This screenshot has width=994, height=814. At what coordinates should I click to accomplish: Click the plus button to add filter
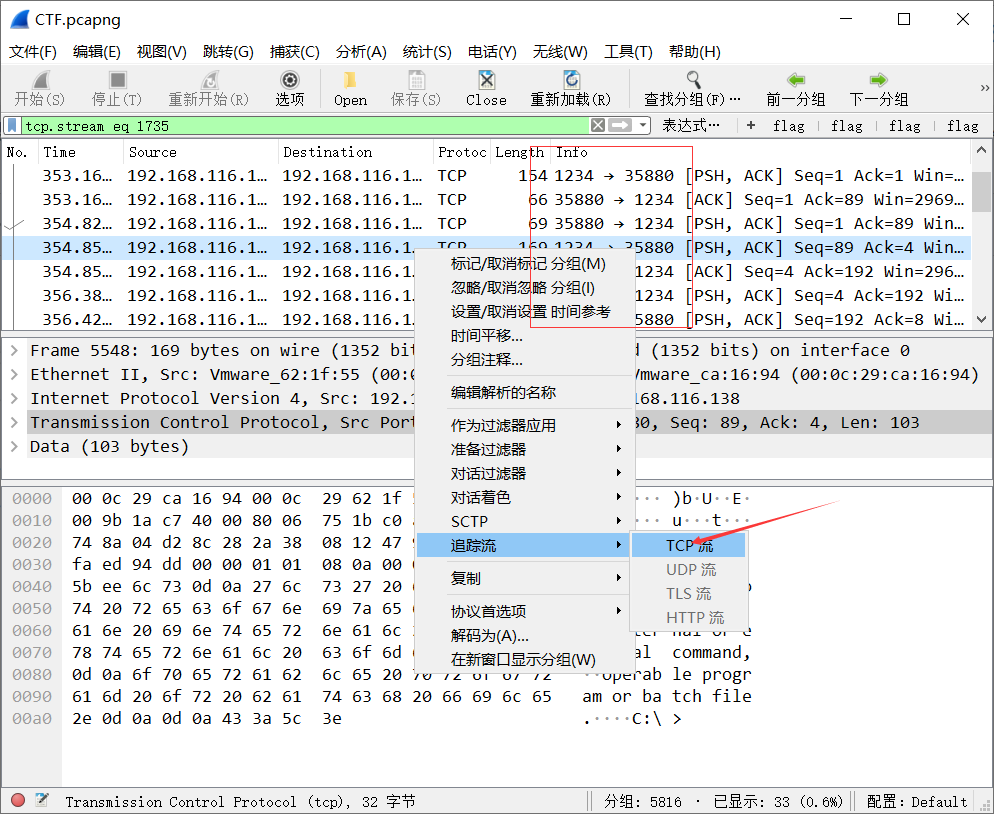(751, 126)
